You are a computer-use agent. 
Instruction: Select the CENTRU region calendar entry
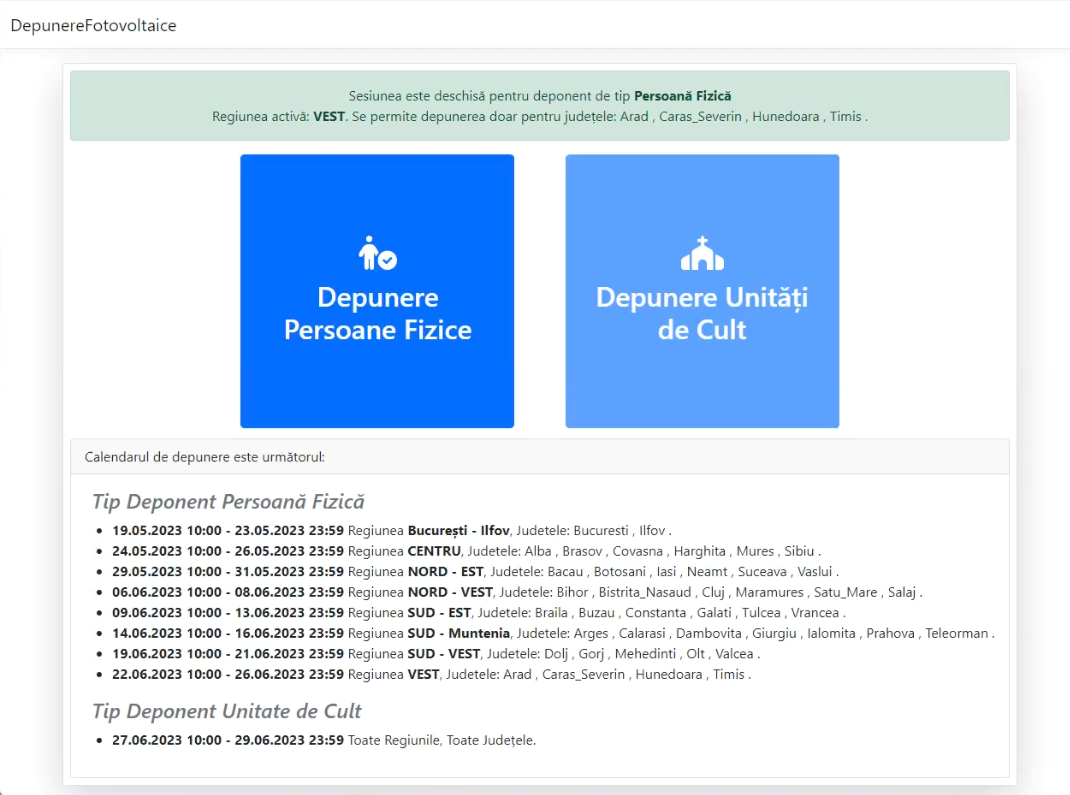(x=466, y=551)
